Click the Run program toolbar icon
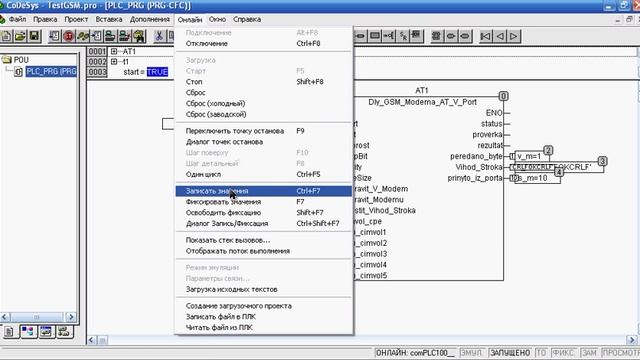 [x=54, y=36]
